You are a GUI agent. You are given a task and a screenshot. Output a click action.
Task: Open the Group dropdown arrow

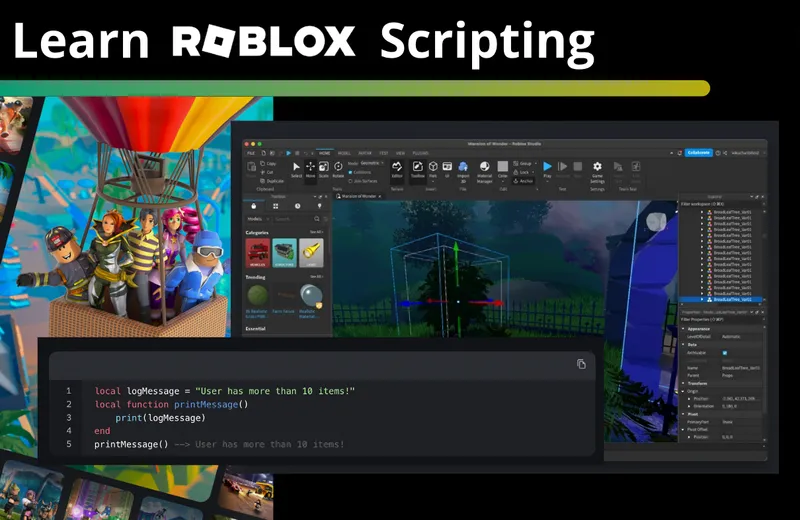(536, 163)
